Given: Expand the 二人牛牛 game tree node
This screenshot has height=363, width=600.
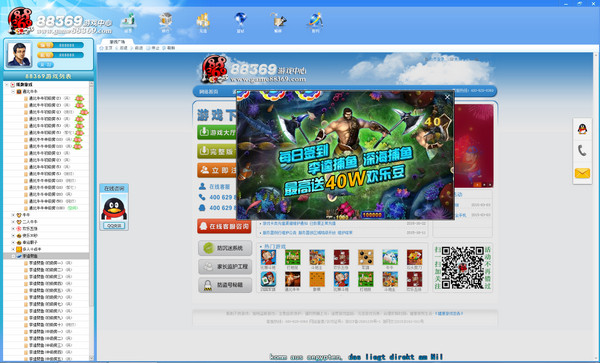Looking at the screenshot, I should (13, 221).
